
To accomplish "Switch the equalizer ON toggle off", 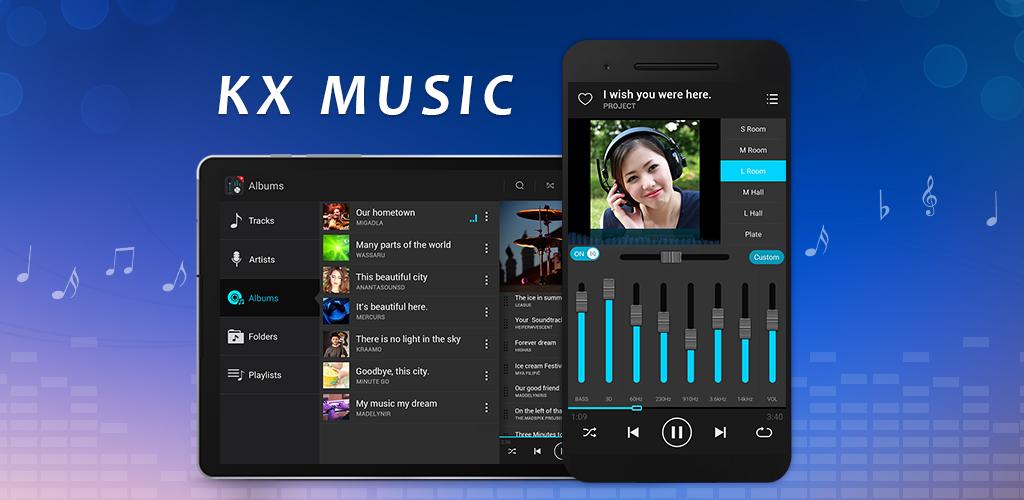I will [x=585, y=254].
